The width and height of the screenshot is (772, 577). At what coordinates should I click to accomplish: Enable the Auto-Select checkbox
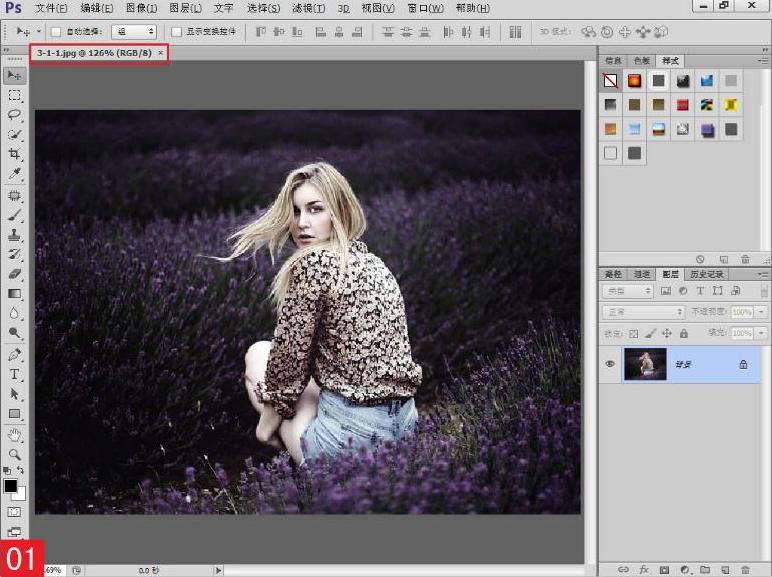(56, 32)
